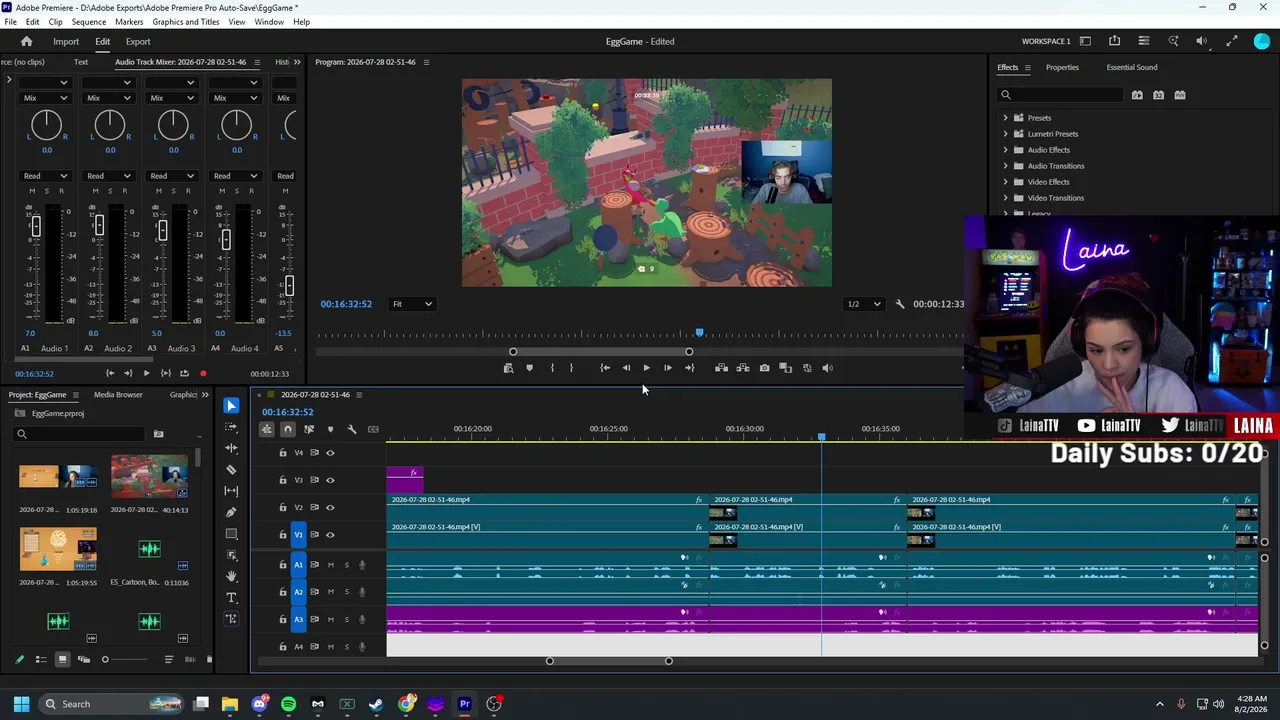Click the Audio Track Mixer record button
1280x720 pixels.
click(x=203, y=374)
